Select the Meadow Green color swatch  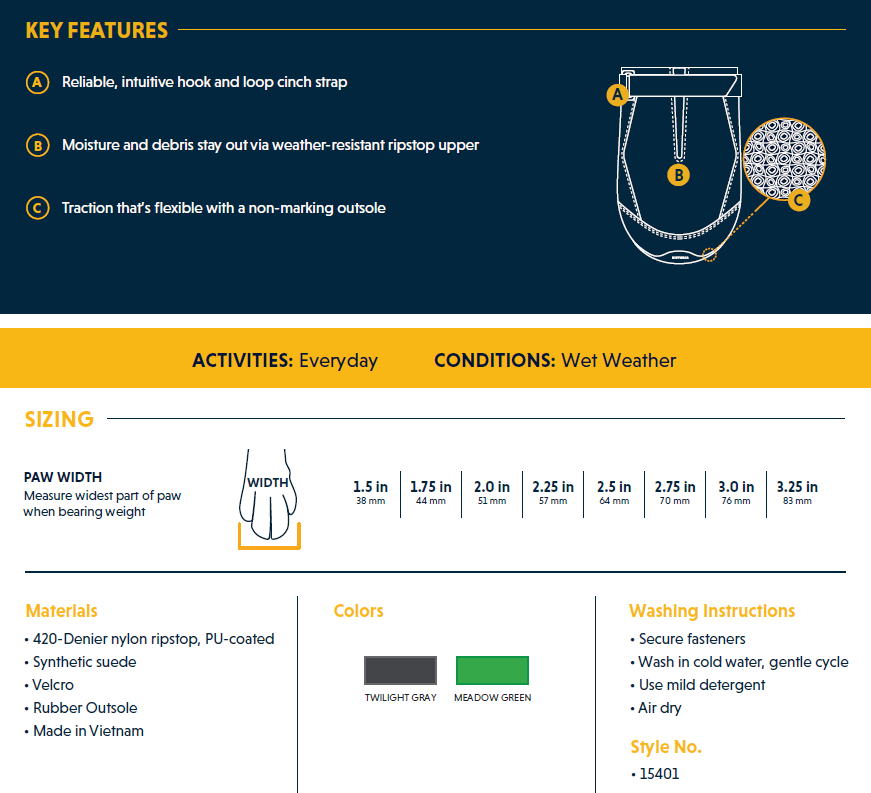492,670
